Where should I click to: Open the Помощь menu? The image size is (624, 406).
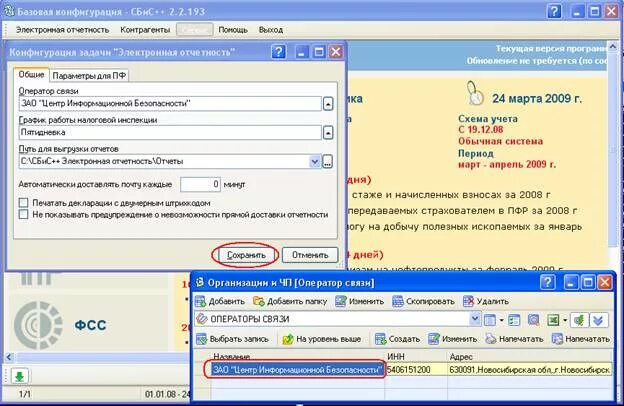click(233, 30)
